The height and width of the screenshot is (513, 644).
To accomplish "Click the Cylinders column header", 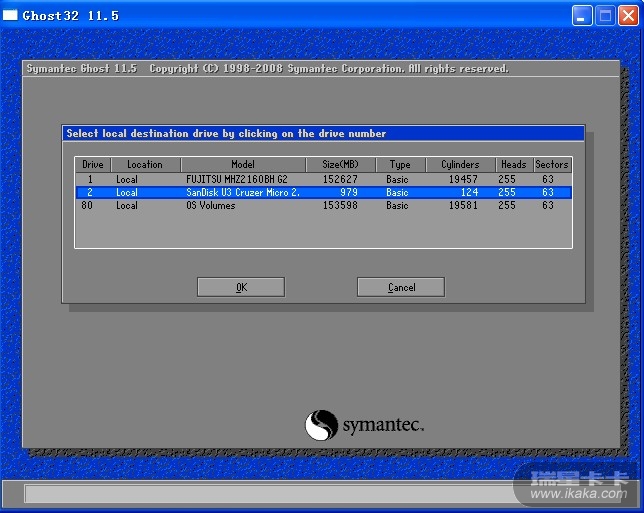I will [x=460, y=164].
